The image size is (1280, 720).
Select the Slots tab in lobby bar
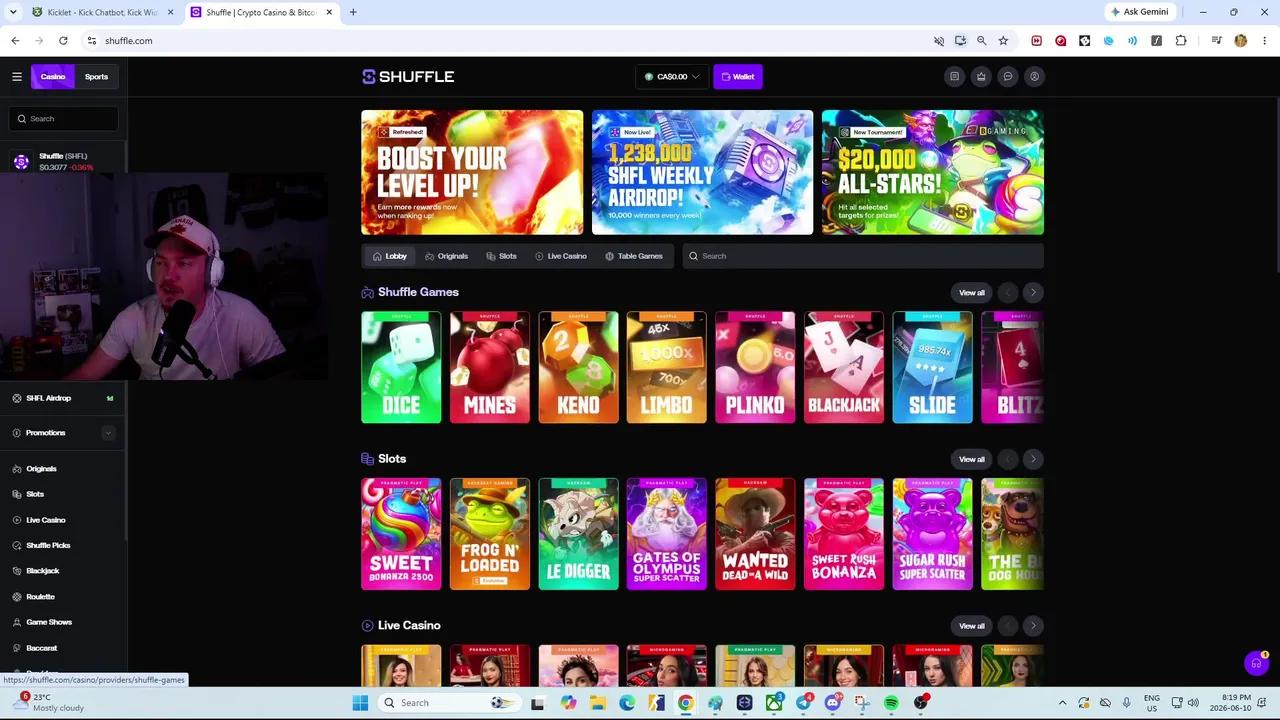pyautogui.click(x=501, y=256)
